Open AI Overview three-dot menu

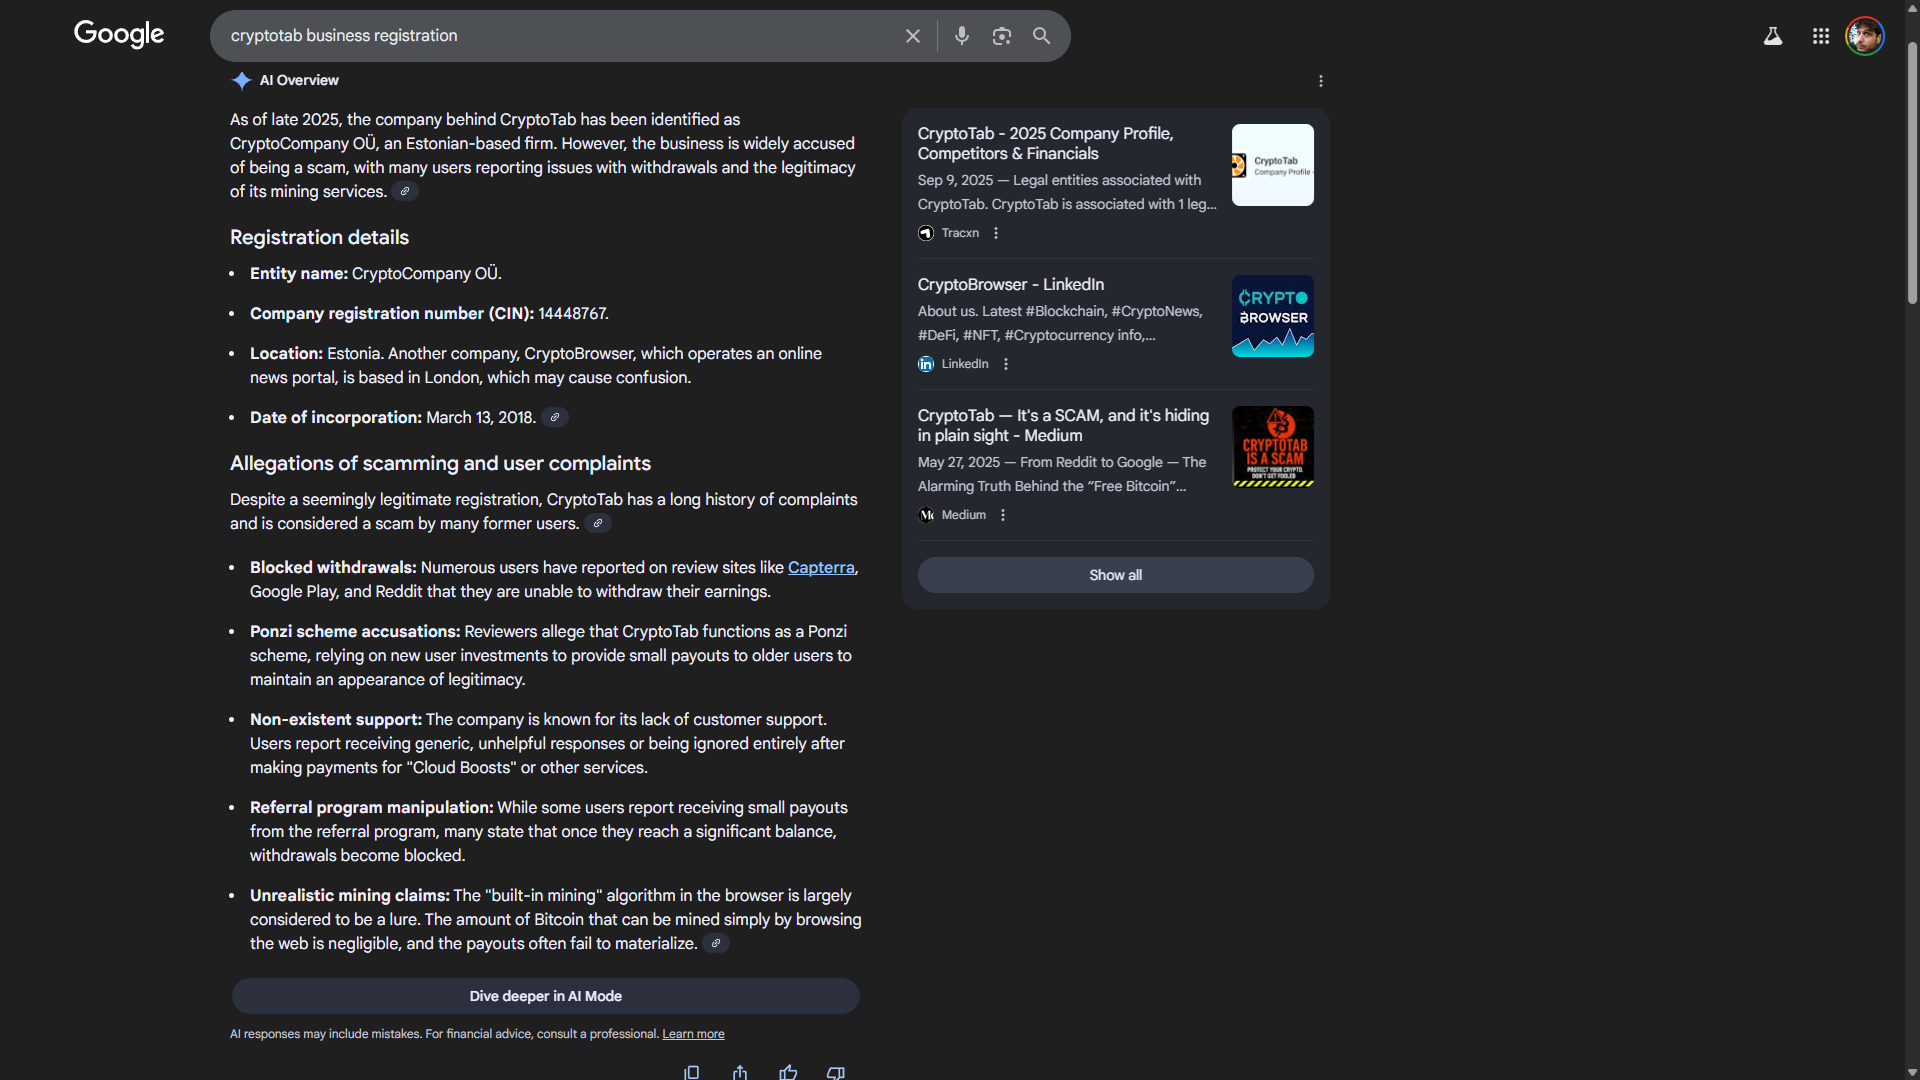tap(1320, 81)
